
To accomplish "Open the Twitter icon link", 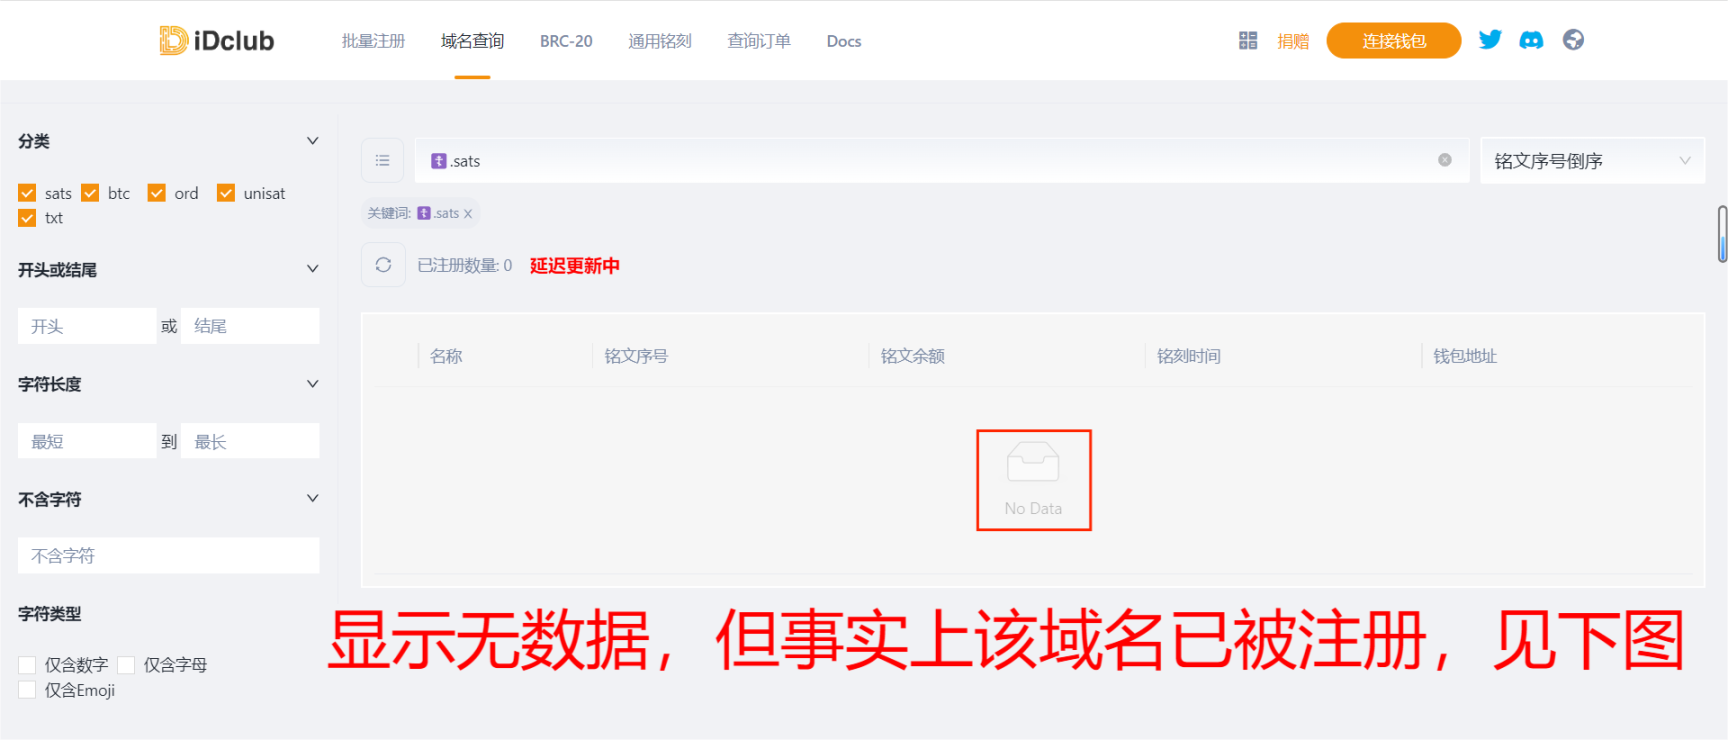I will coord(1490,40).
